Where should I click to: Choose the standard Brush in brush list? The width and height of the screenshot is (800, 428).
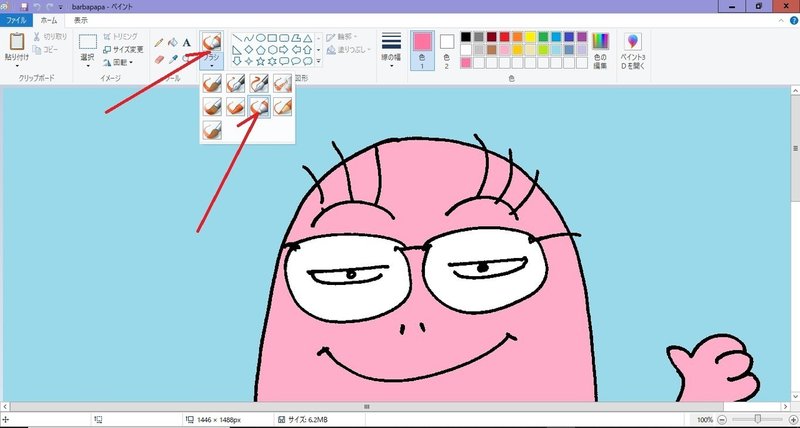pos(212,83)
